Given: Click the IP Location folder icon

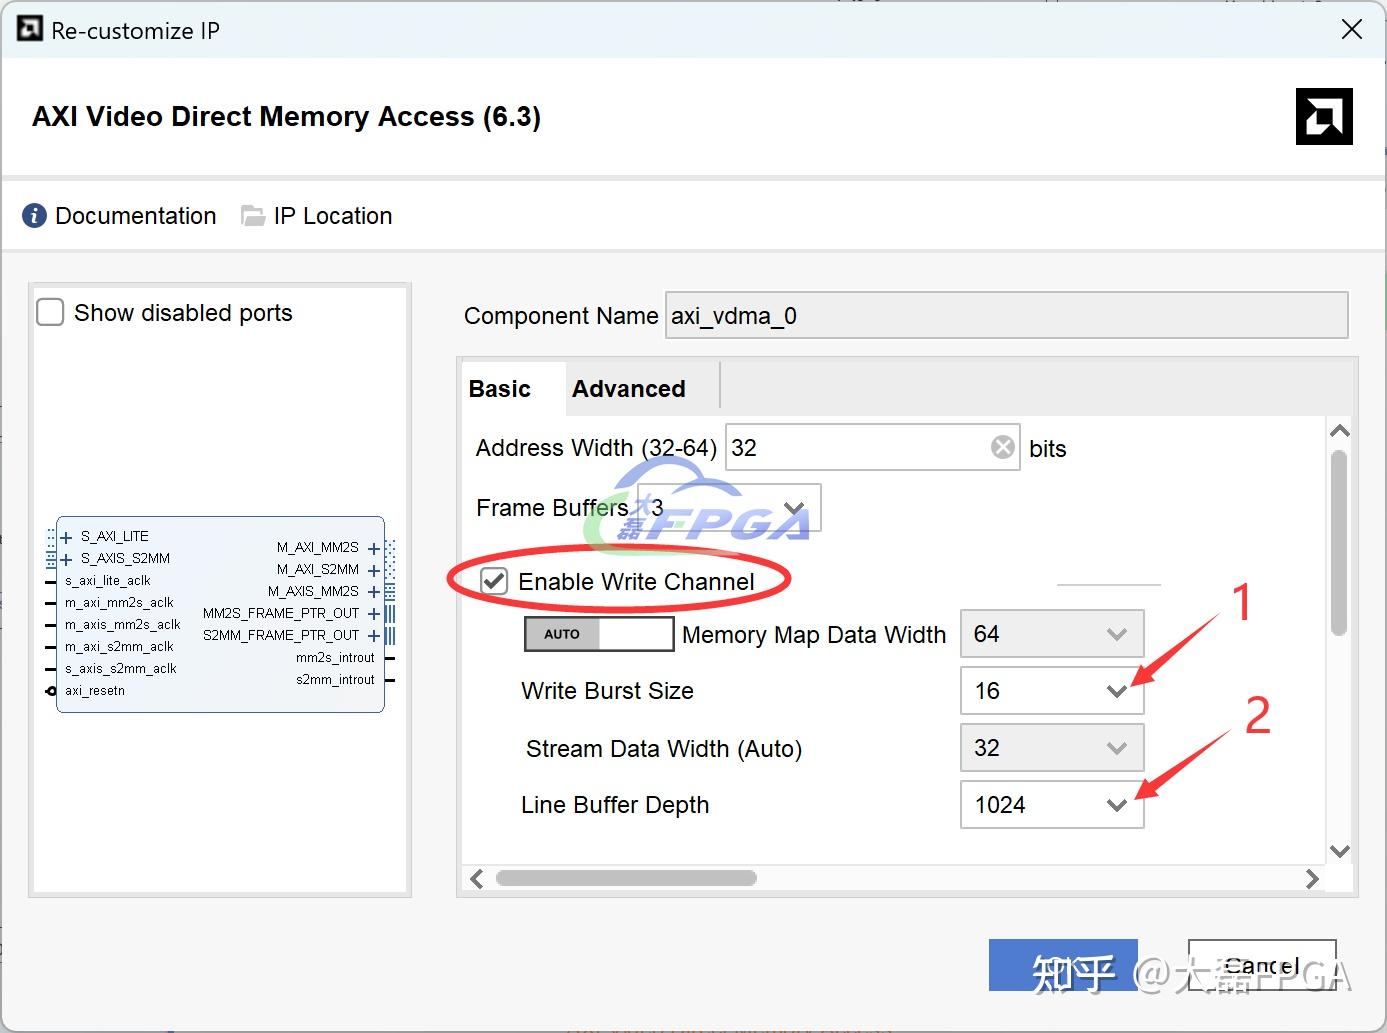Looking at the screenshot, I should click(x=253, y=216).
